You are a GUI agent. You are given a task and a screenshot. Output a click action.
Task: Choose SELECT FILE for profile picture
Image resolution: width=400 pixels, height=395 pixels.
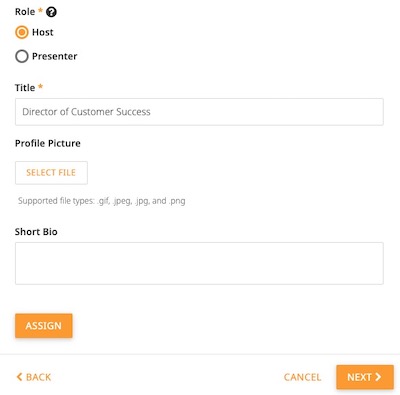tap(51, 173)
